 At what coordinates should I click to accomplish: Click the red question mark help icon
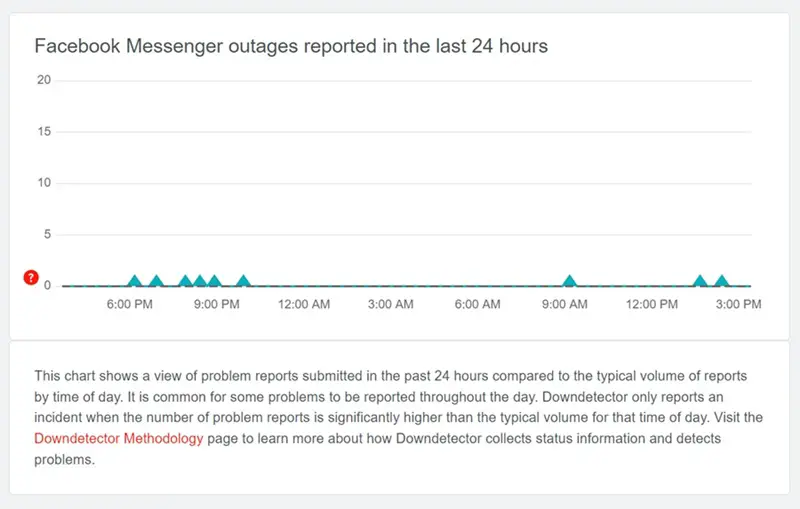click(x=31, y=277)
